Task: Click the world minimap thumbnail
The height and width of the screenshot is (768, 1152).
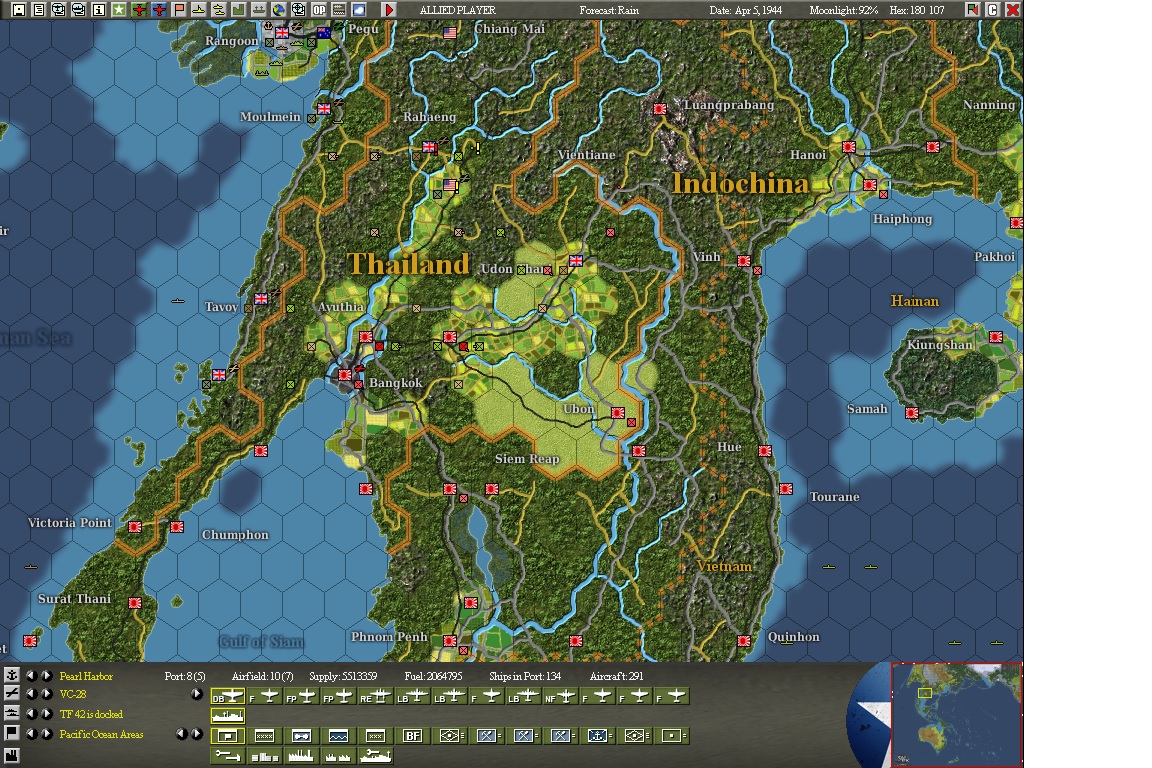Action: coord(957,714)
